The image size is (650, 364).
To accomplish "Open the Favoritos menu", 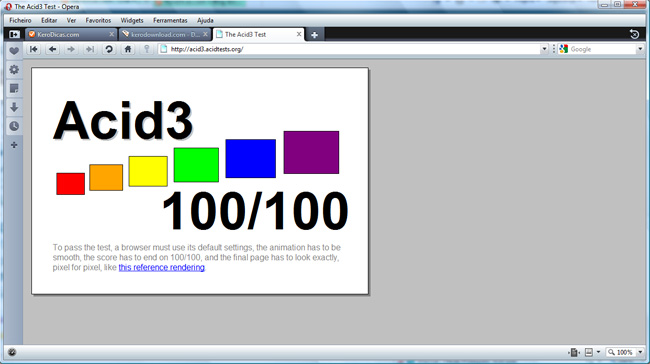I will click(98, 20).
